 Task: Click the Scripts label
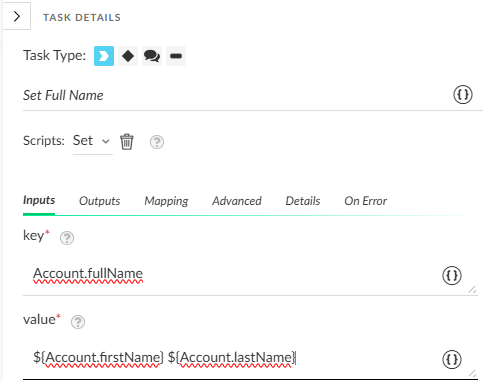click(44, 141)
